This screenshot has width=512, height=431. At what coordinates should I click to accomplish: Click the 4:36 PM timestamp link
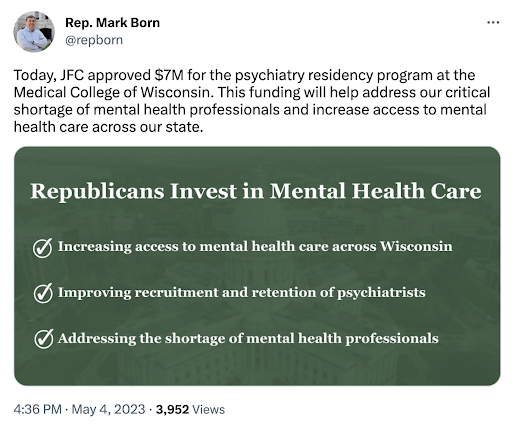coord(38,409)
